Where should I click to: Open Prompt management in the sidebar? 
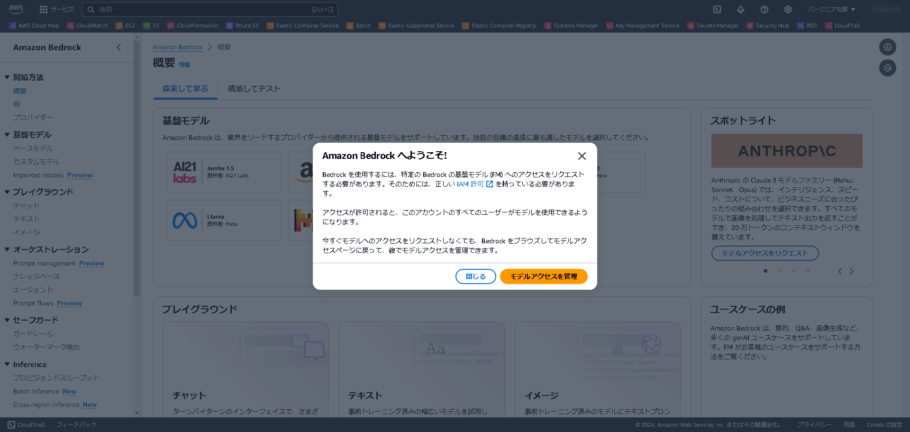pos(45,264)
